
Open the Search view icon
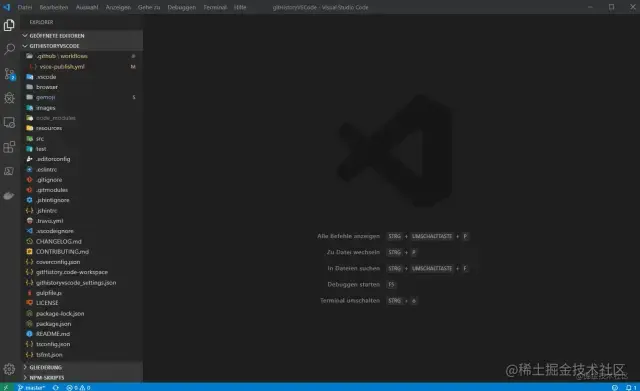pos(9,49)
